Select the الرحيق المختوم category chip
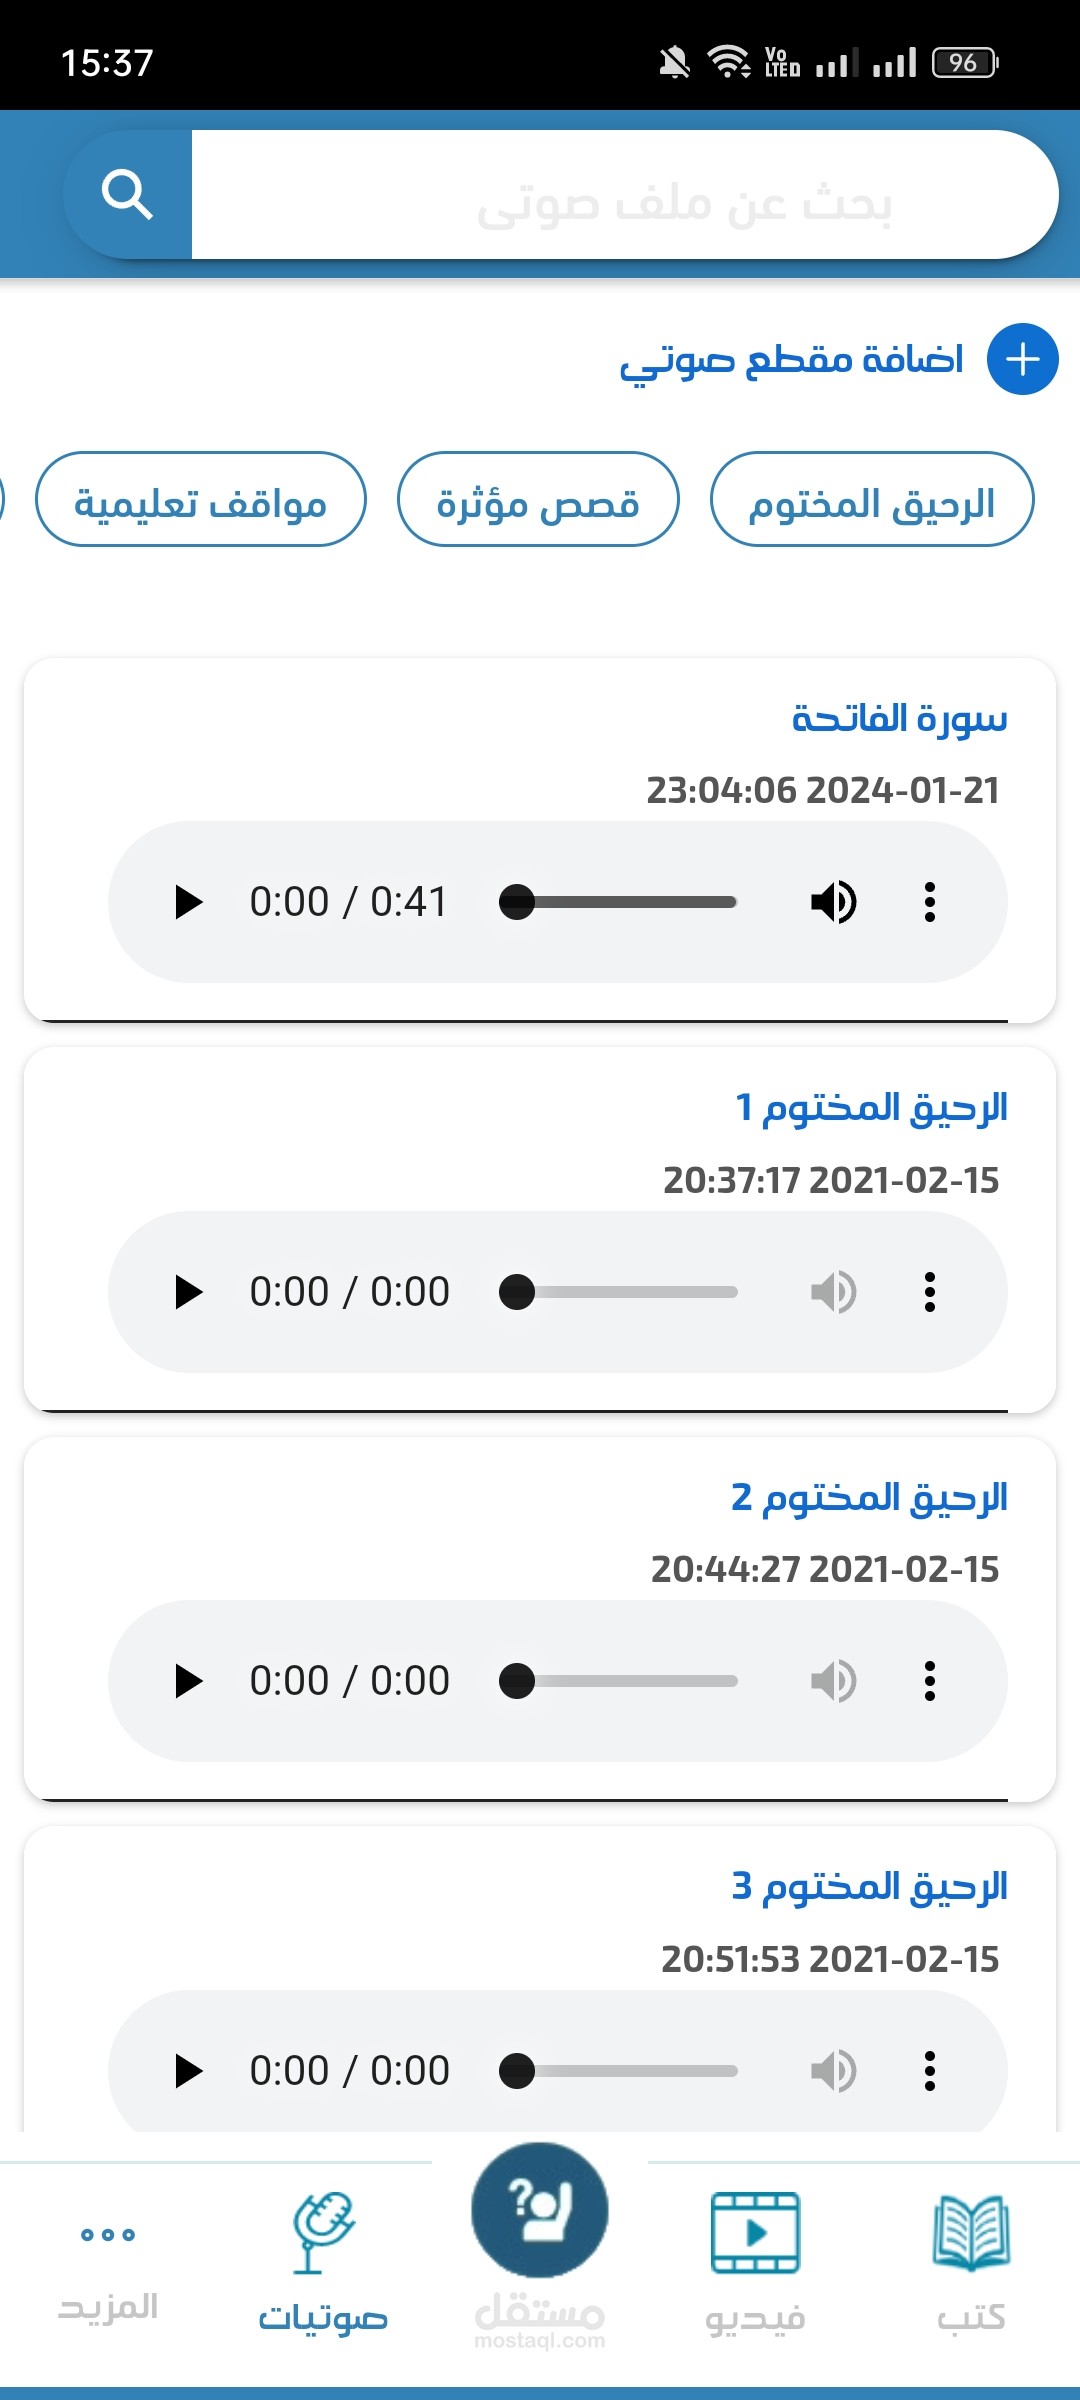The image size is (1080, 2400). pos(872,499)
